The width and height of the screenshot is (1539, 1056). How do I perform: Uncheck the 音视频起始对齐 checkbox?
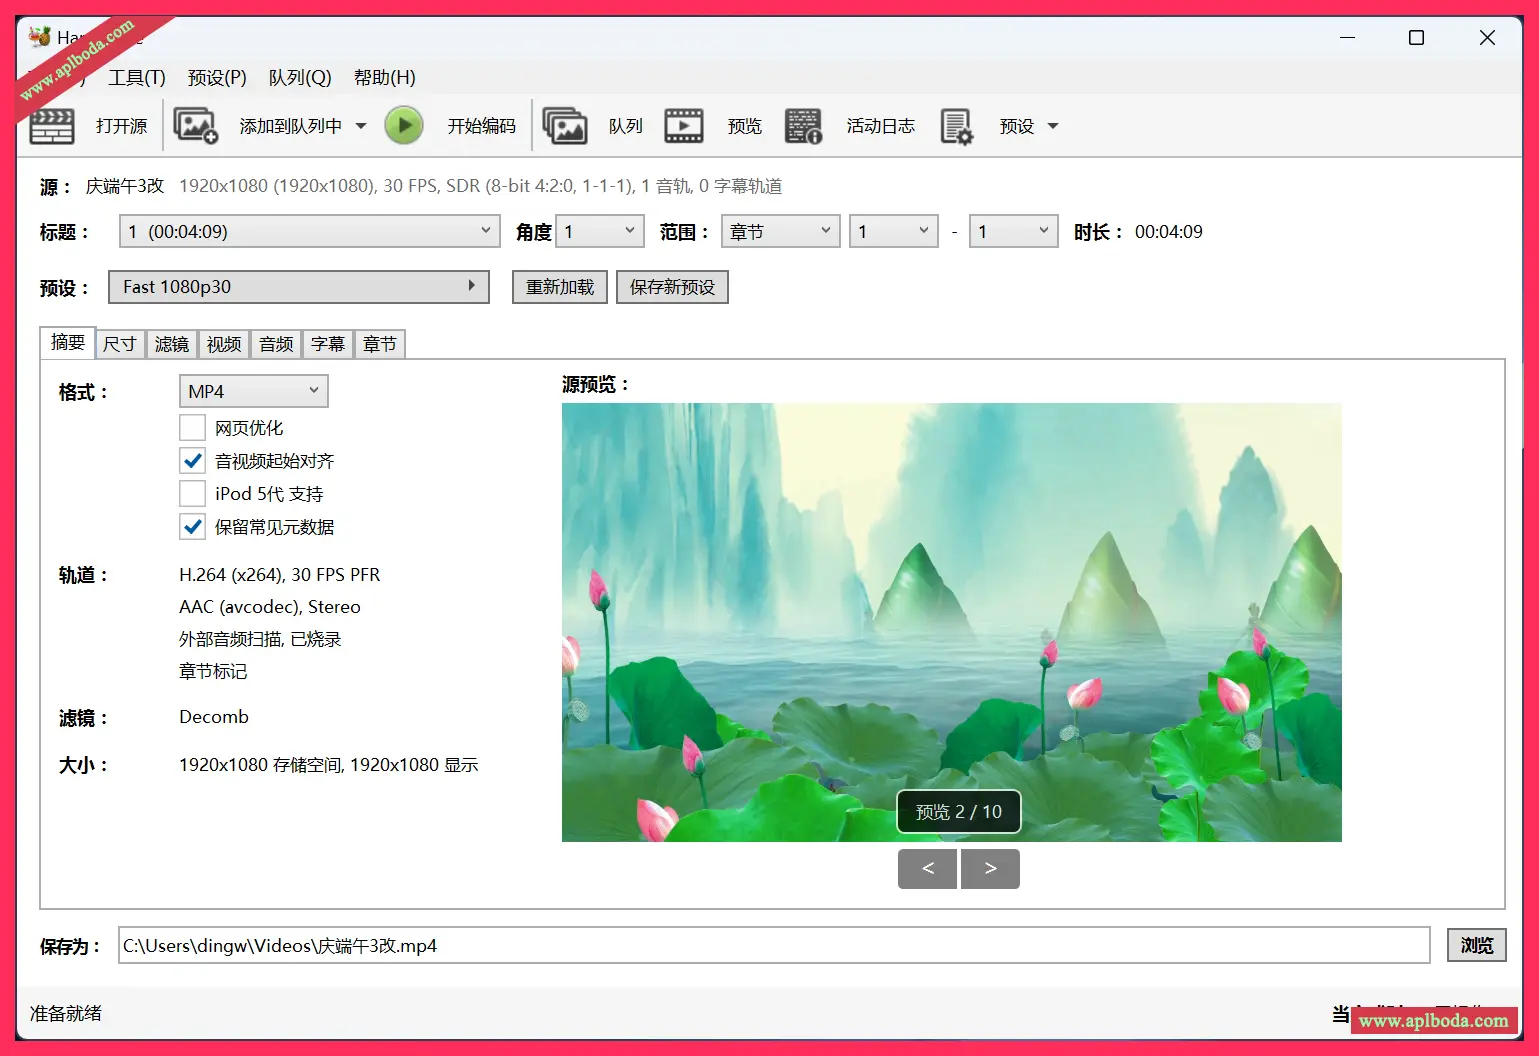[192, 461]
